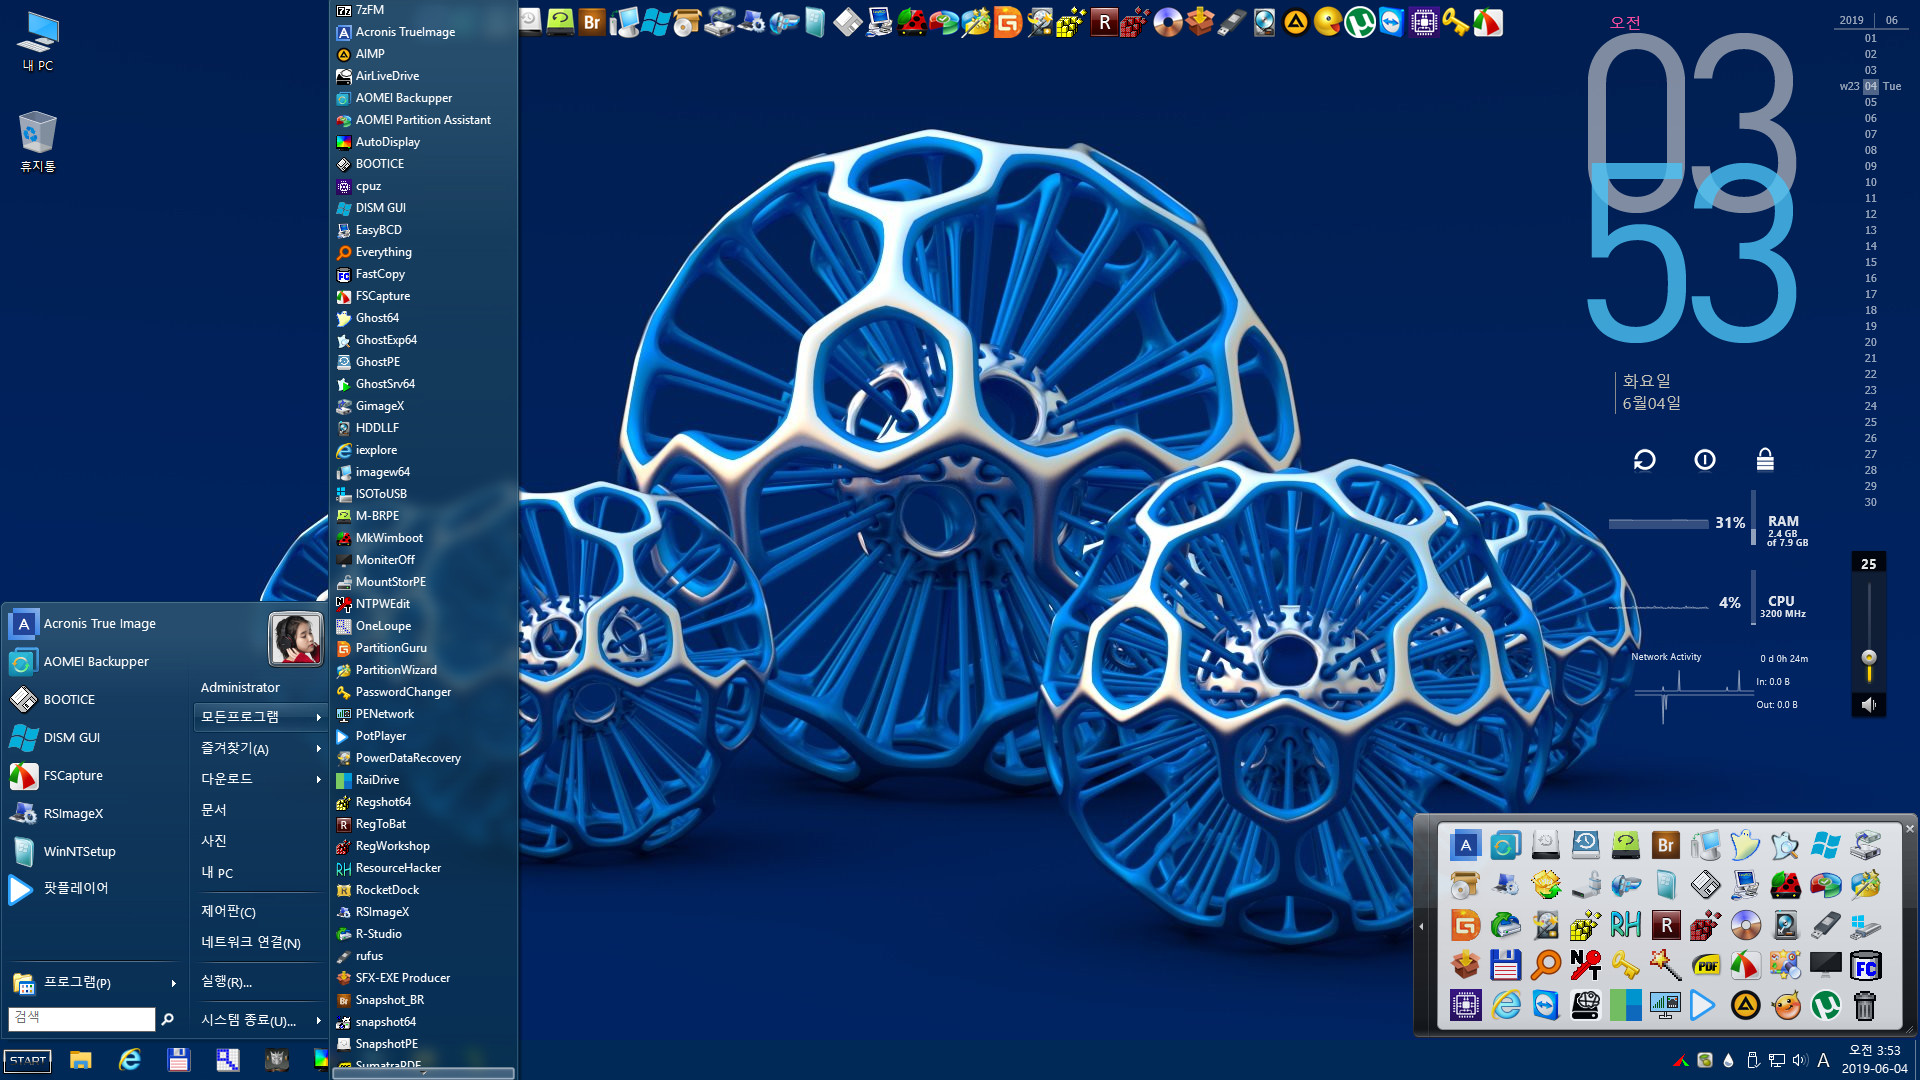1920x1080 pixels.
Task: Click the blue PotPlayer play icon in panel
Action: (1702, 1006)
